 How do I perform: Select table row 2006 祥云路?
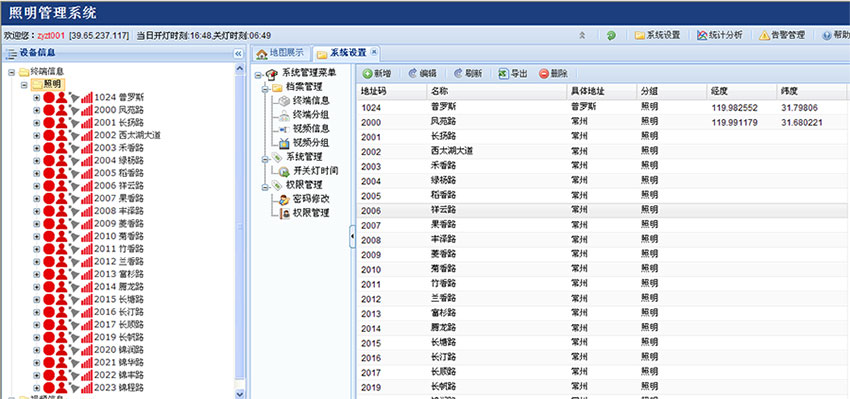[603, 210]
